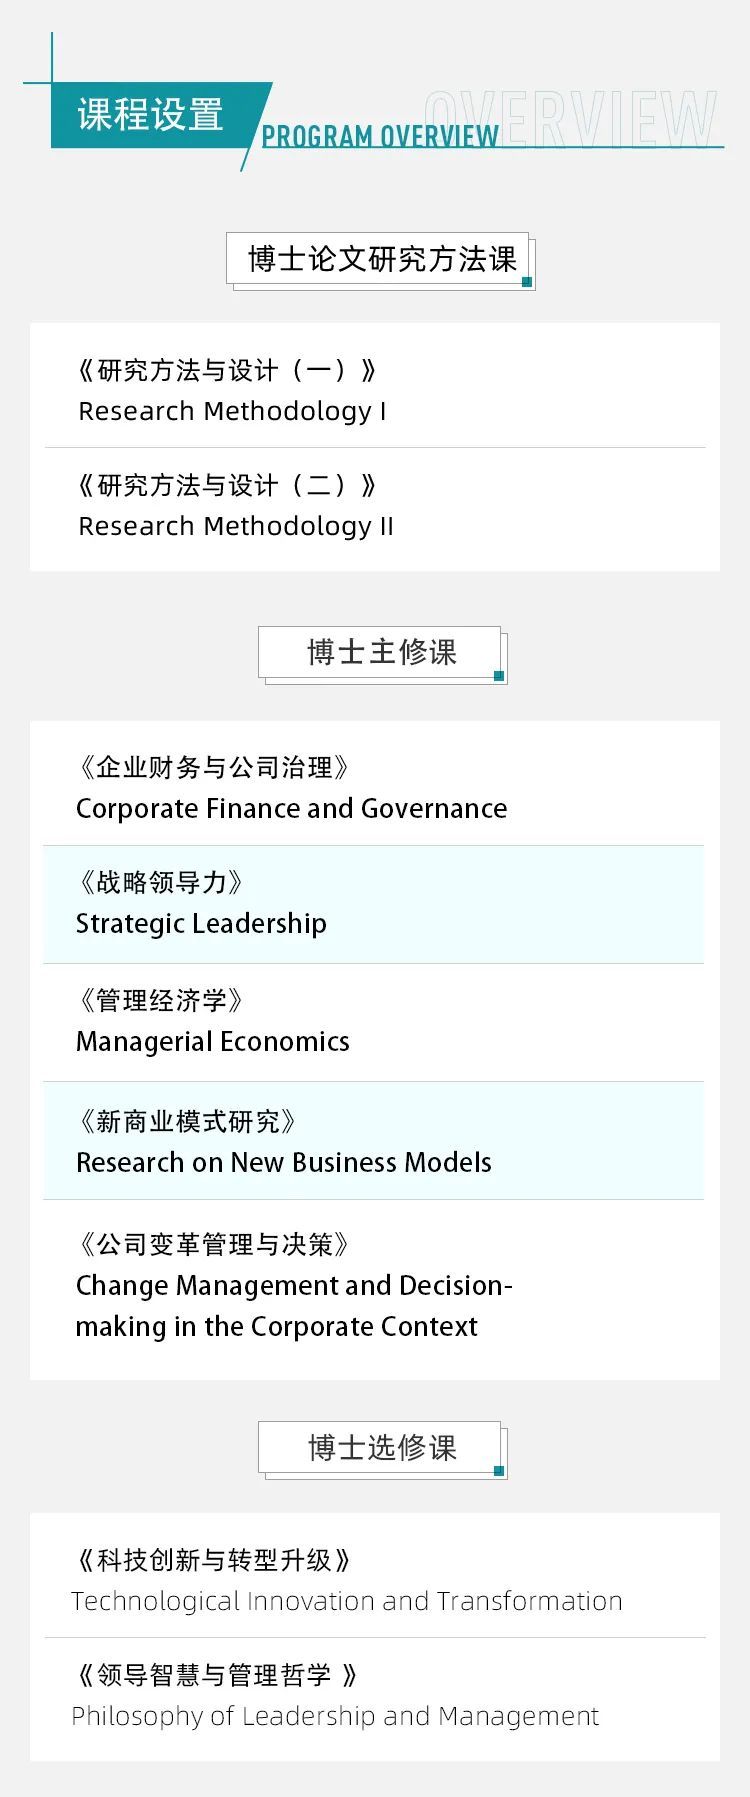Viewport: 750px width, 1797px height.
Task: Open Philosophy of Leadership and Management course
Action: coord(375,1696)
